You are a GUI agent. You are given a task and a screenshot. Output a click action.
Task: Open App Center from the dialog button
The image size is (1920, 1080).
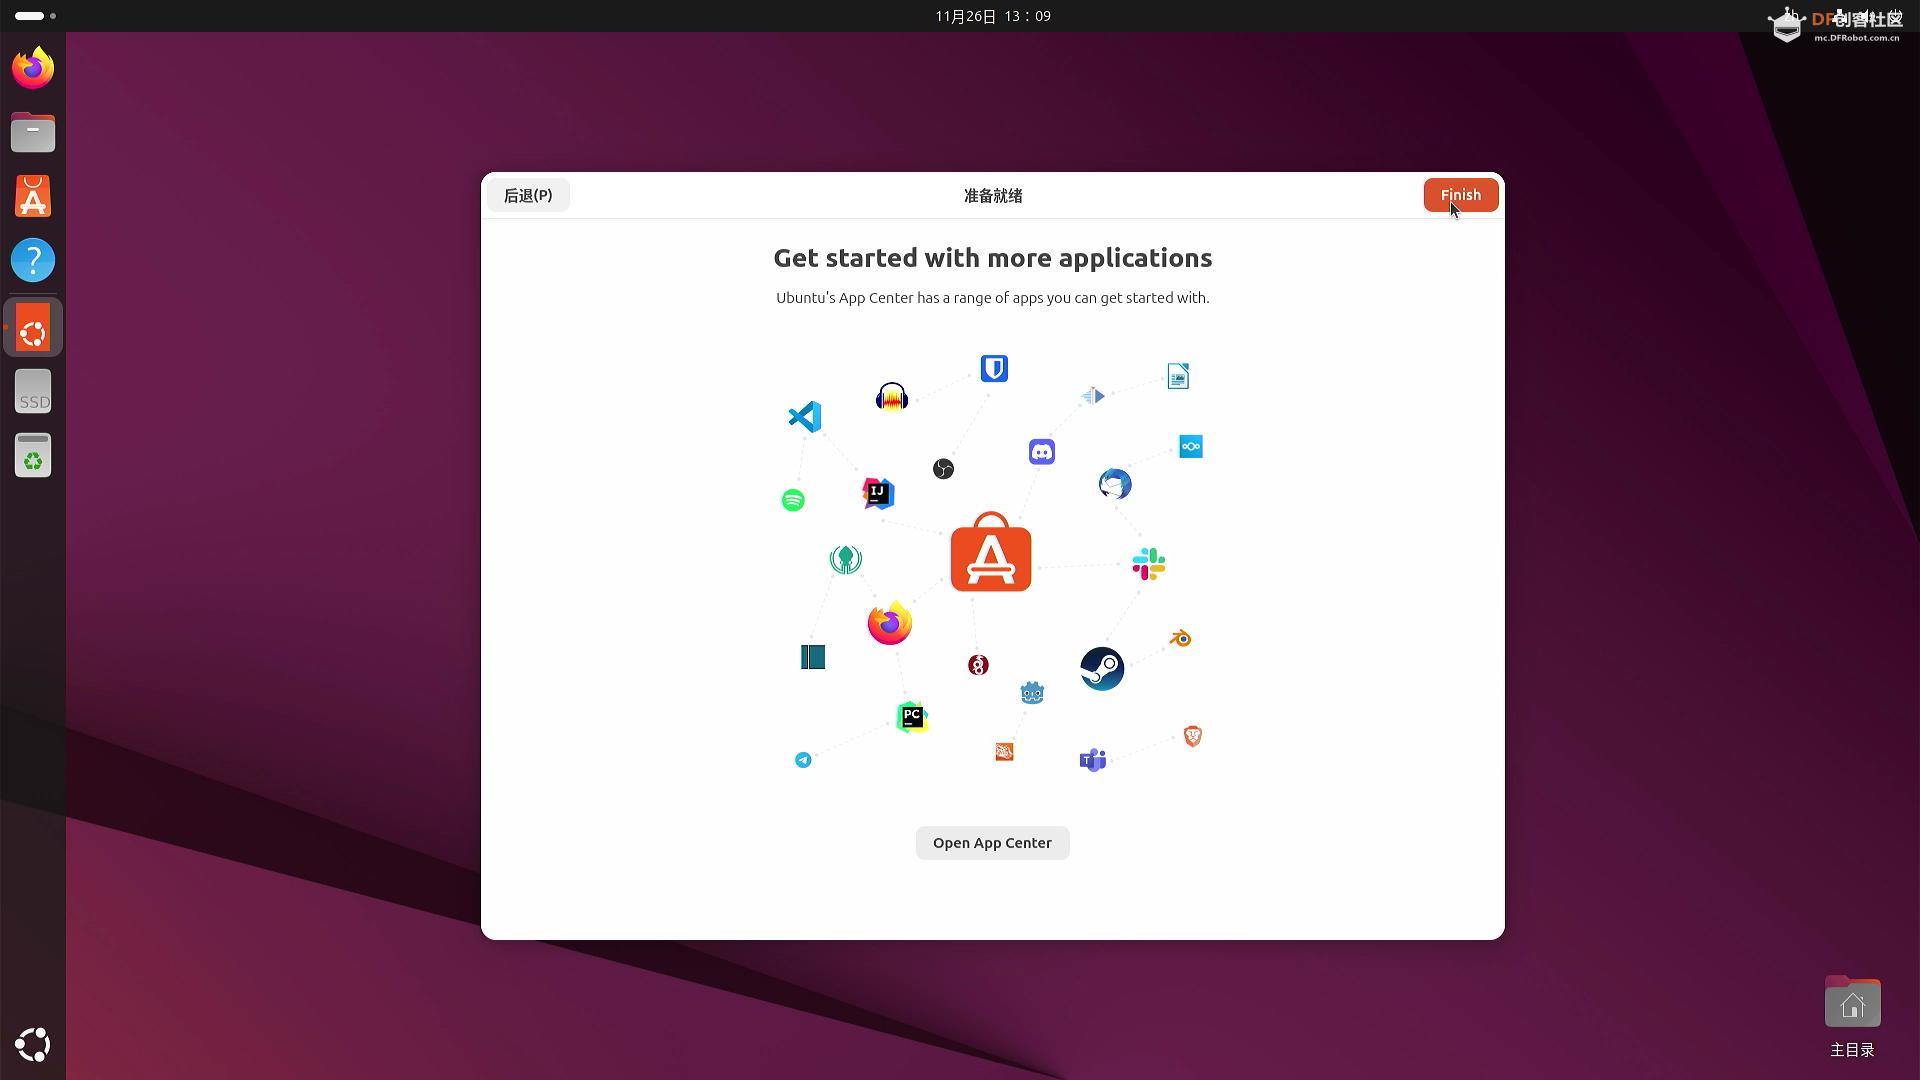(992, 843)
